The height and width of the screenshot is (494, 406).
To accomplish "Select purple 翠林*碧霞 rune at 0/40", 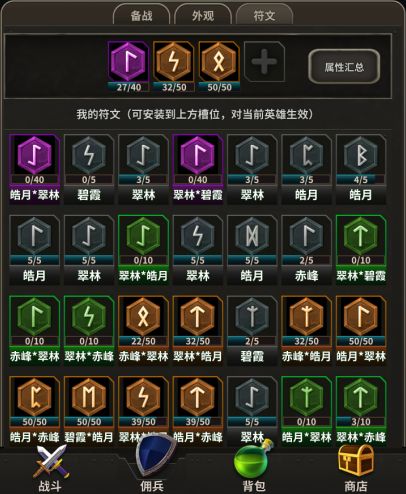I will (x=198, y=169).
